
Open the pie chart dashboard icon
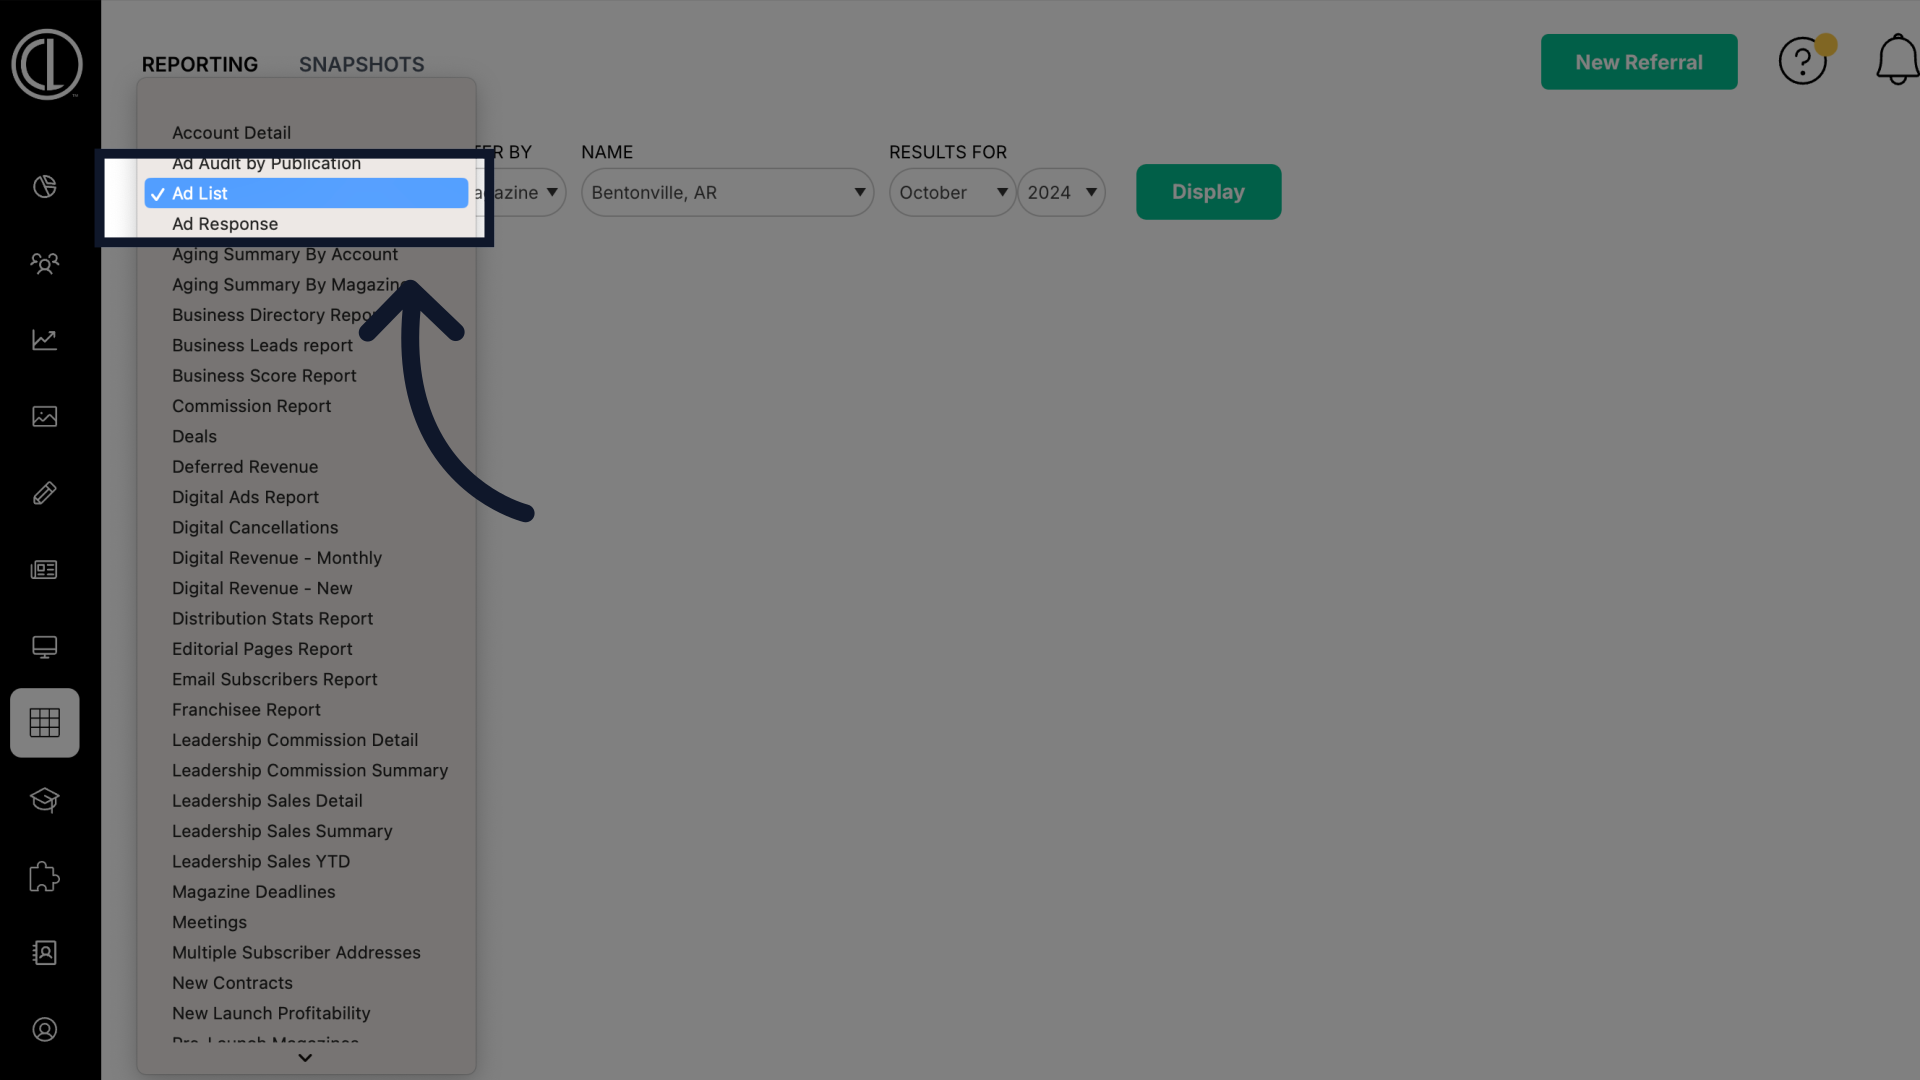(x=45, y=187)
